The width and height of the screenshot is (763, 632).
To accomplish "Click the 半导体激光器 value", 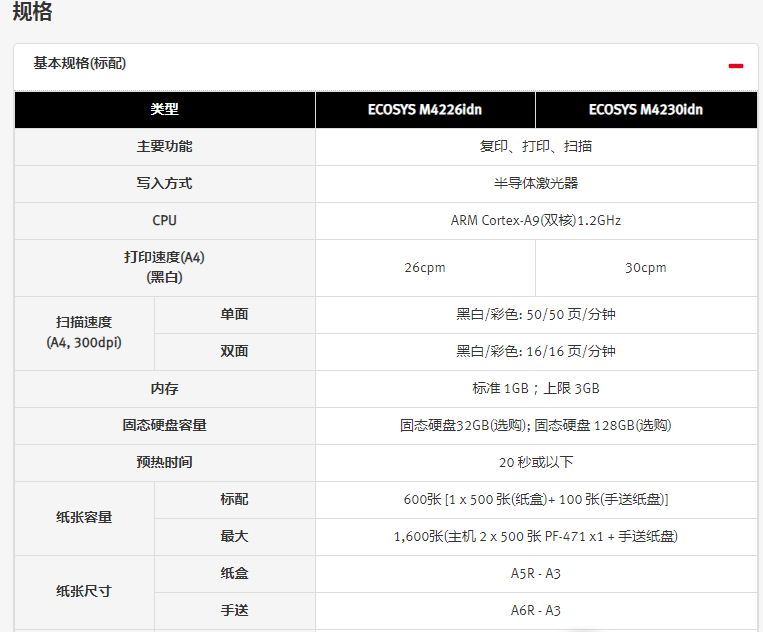I will (x=536, y=183).
